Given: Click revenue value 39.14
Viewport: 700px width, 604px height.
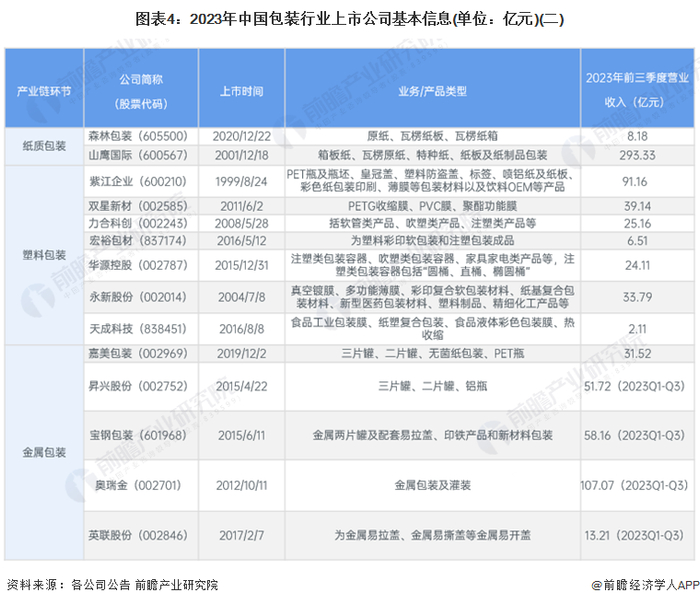Looking at the screenshot, I should click(637, 206).
